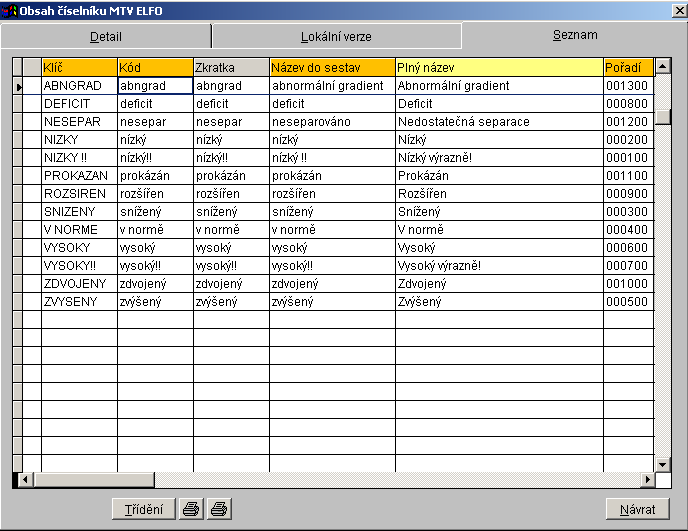
Task: Click the Kód column header
Action: pos(155,67)
